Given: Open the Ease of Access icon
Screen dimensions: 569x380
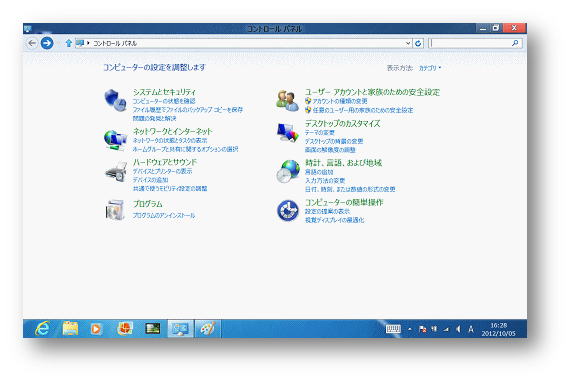Looking at the screenshot, I should click(288, 211).
